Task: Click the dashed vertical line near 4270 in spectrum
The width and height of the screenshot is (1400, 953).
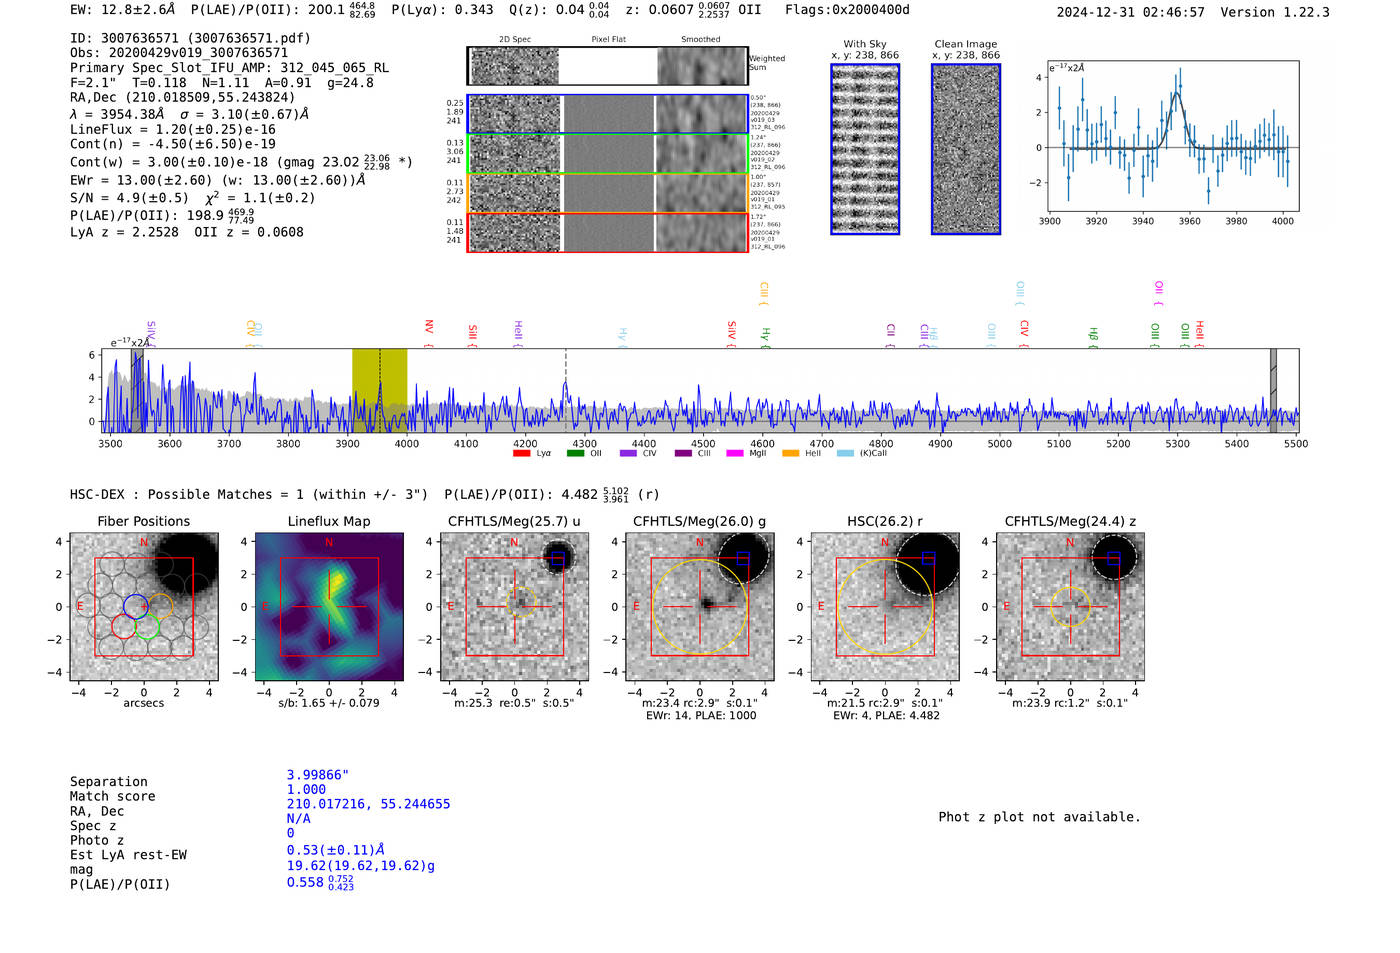Action: [x=566, y=390]
